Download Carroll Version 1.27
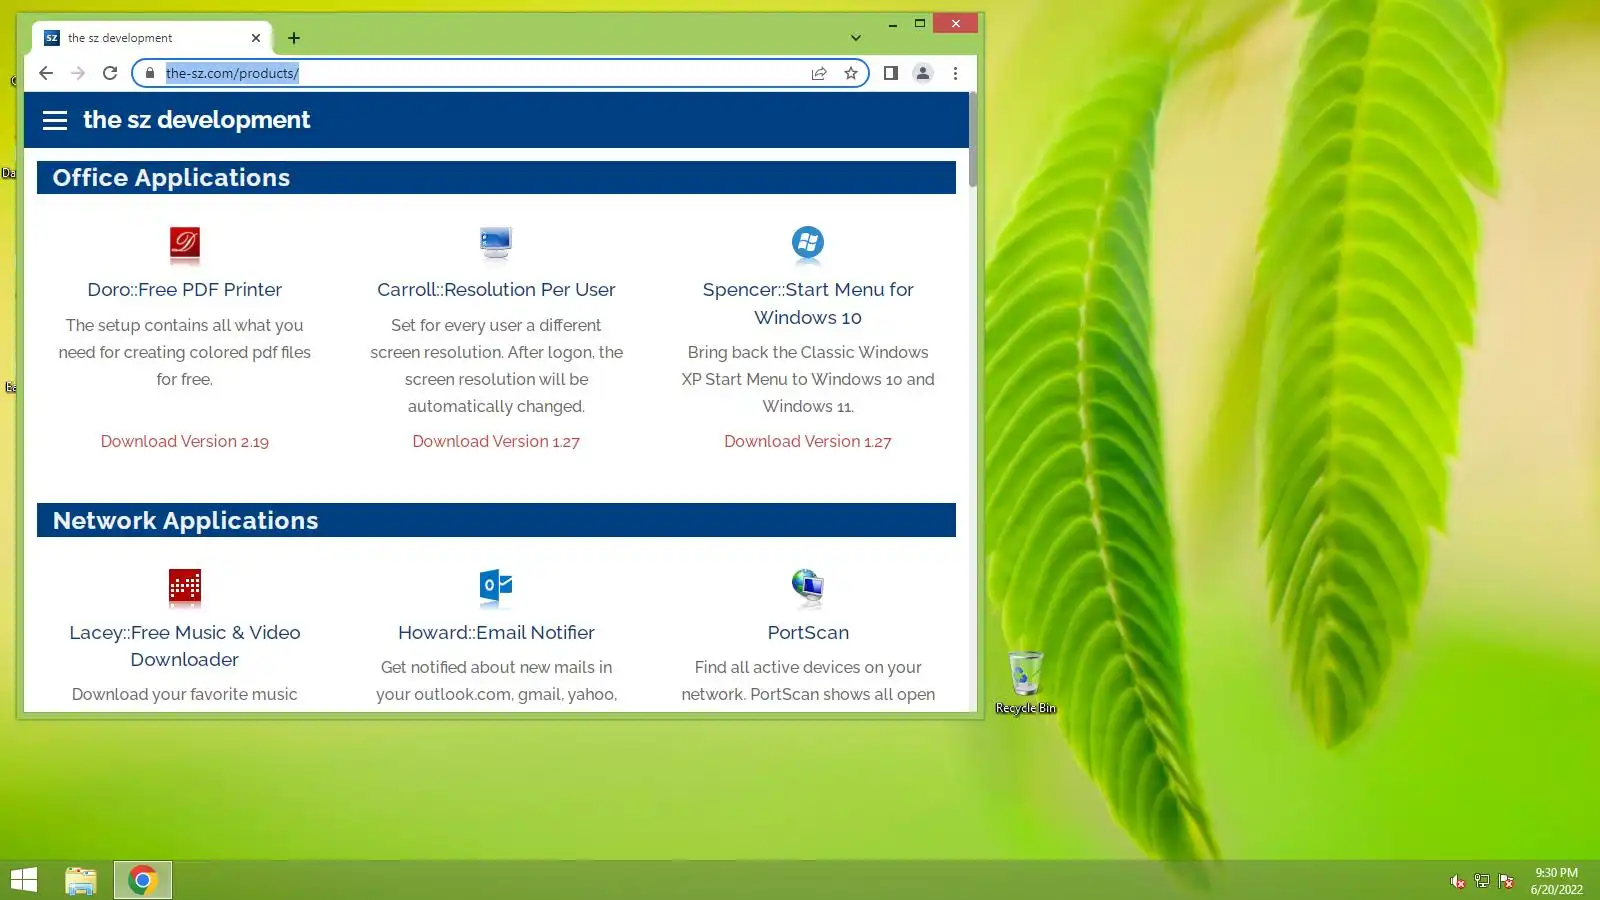Image resolution: width=1600 pixels, height=900 pixels. (496, 441)
